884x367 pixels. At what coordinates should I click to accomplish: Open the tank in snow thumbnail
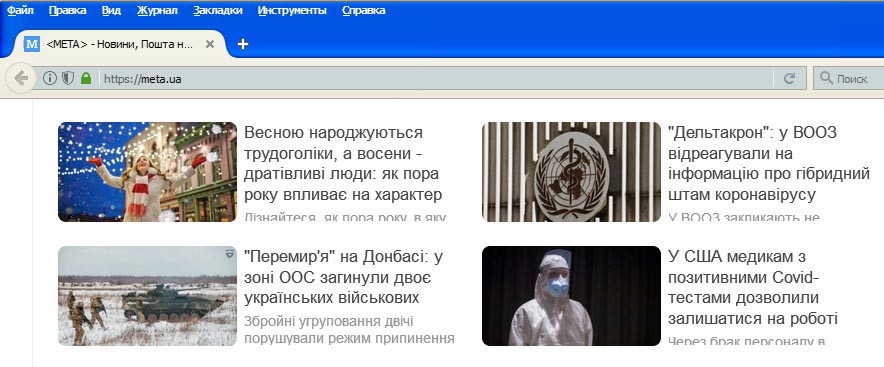[x=147, y=295]
